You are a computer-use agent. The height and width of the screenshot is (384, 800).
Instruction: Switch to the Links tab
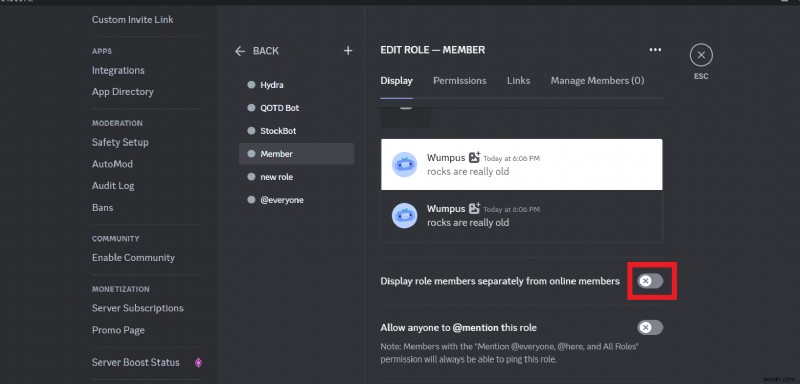click(x=518, y=81)
